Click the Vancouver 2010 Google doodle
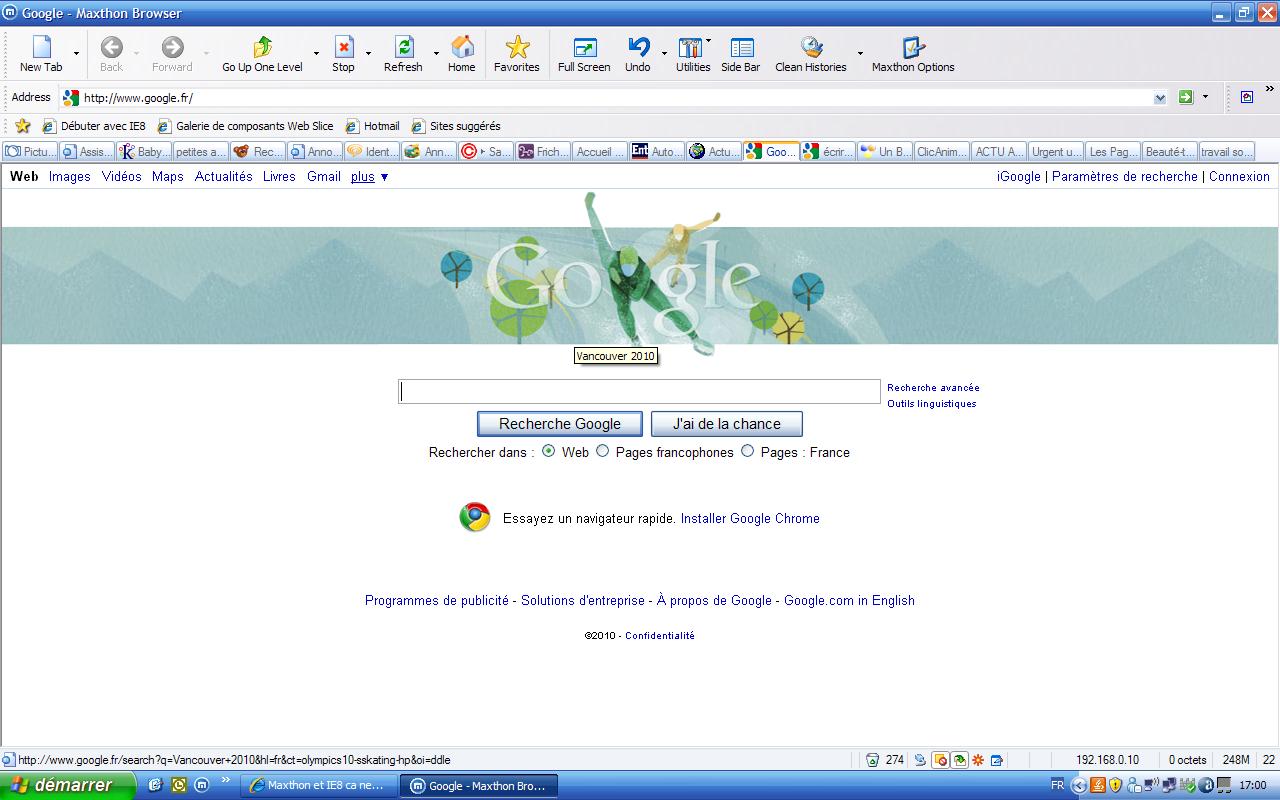This screenshot has width=1280, height=800. click(640, 272)
